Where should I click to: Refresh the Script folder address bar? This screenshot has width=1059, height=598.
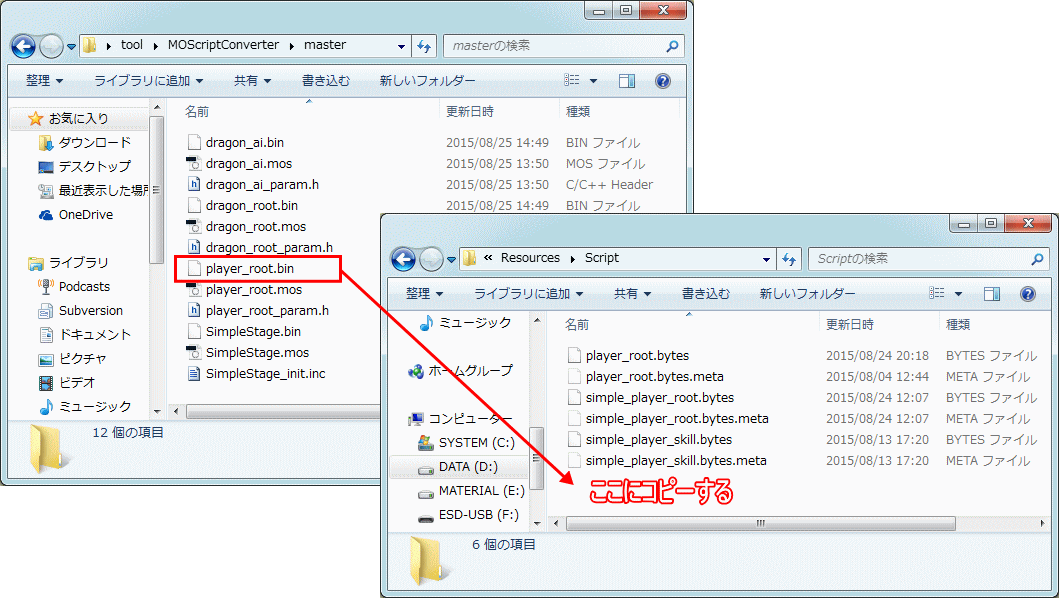coord(788,259)
